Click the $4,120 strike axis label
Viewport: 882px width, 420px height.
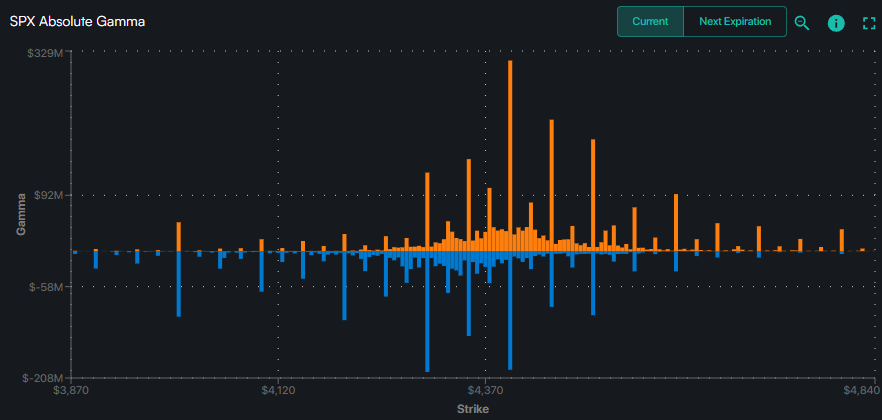pyautogui.click(x=277, y=390)
